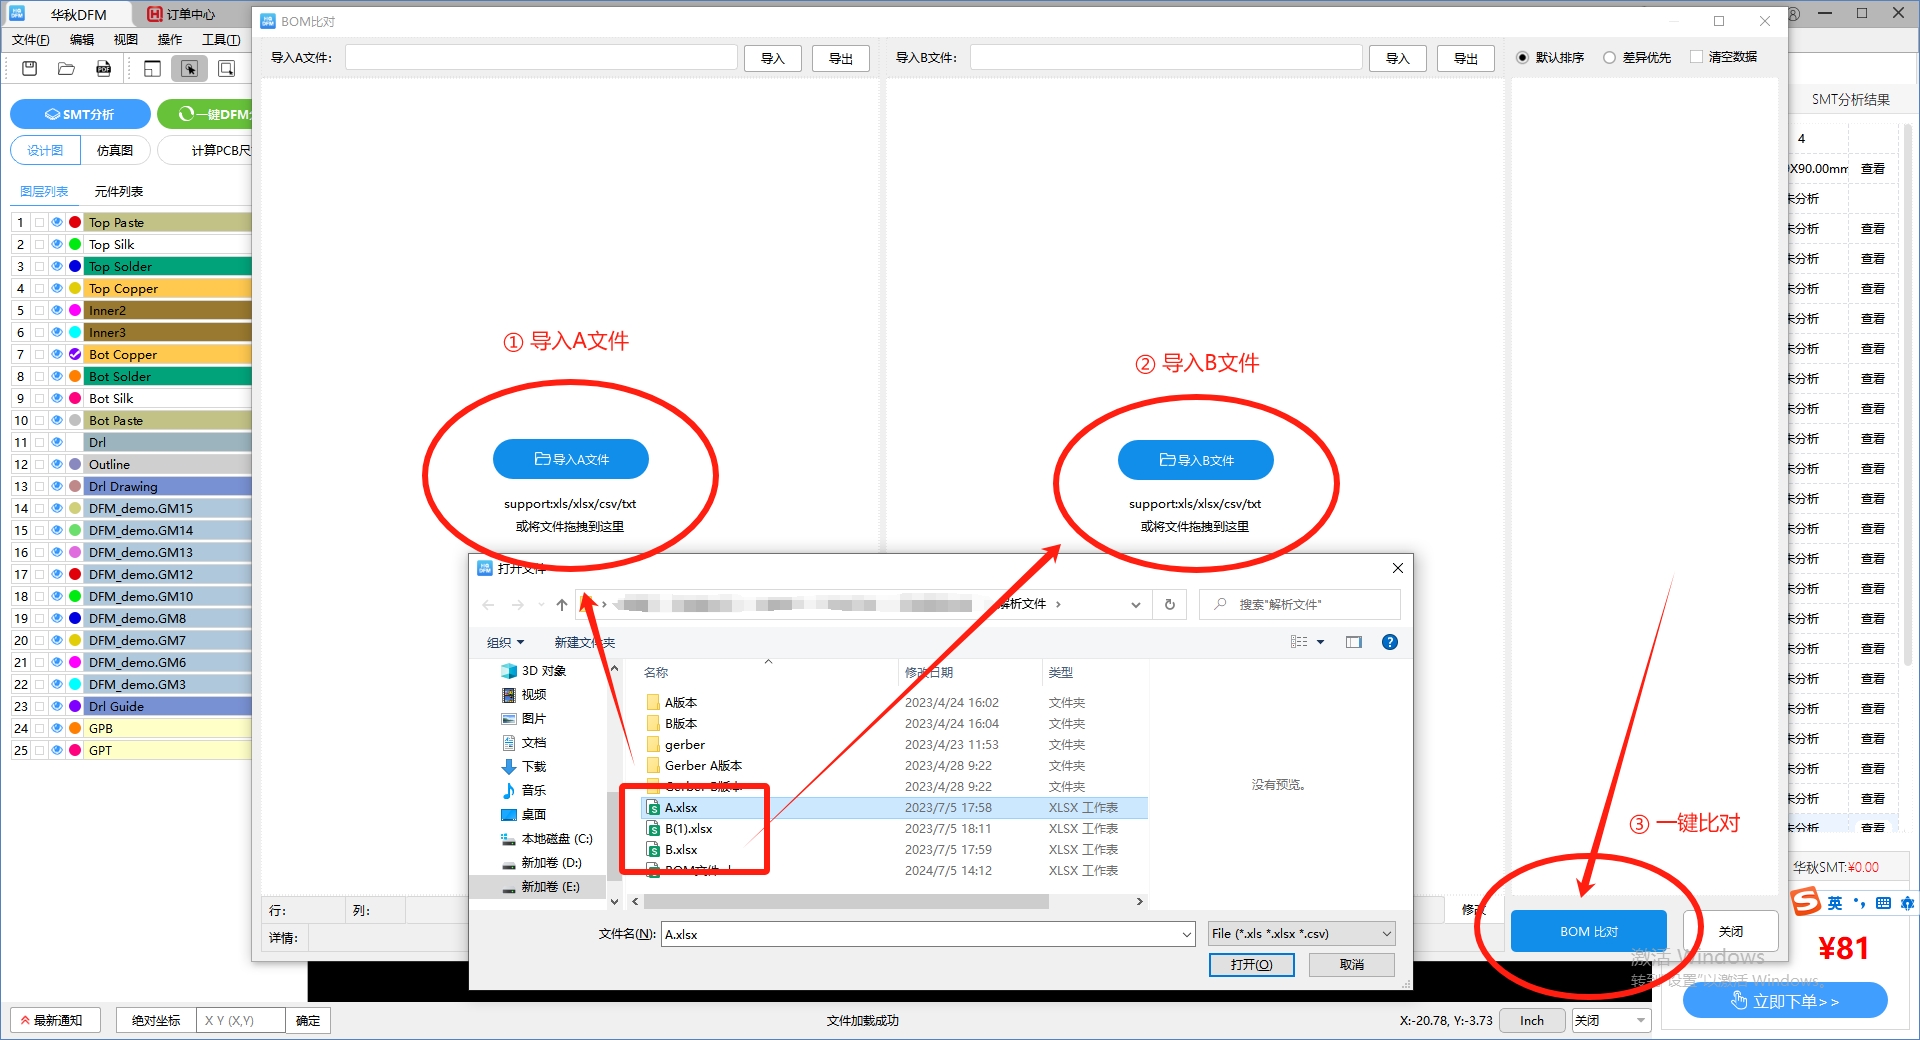Expand the address bar path dropdown

(1136, 604)
